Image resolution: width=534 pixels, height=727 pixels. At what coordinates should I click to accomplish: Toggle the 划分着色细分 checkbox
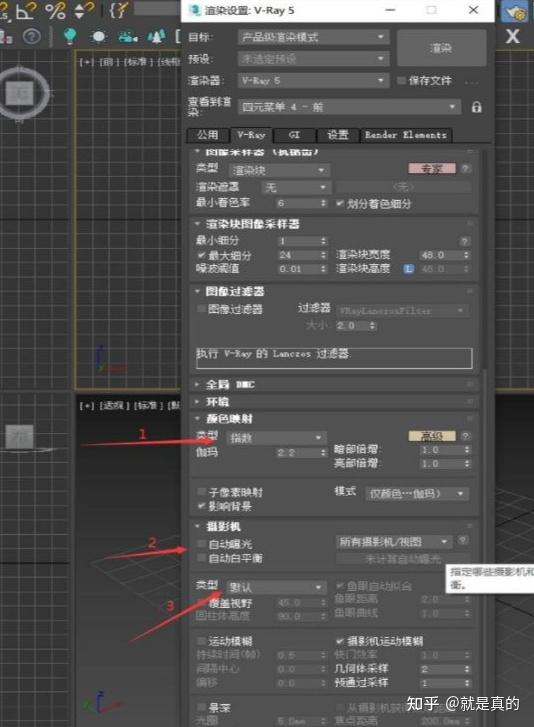point(340,203)
